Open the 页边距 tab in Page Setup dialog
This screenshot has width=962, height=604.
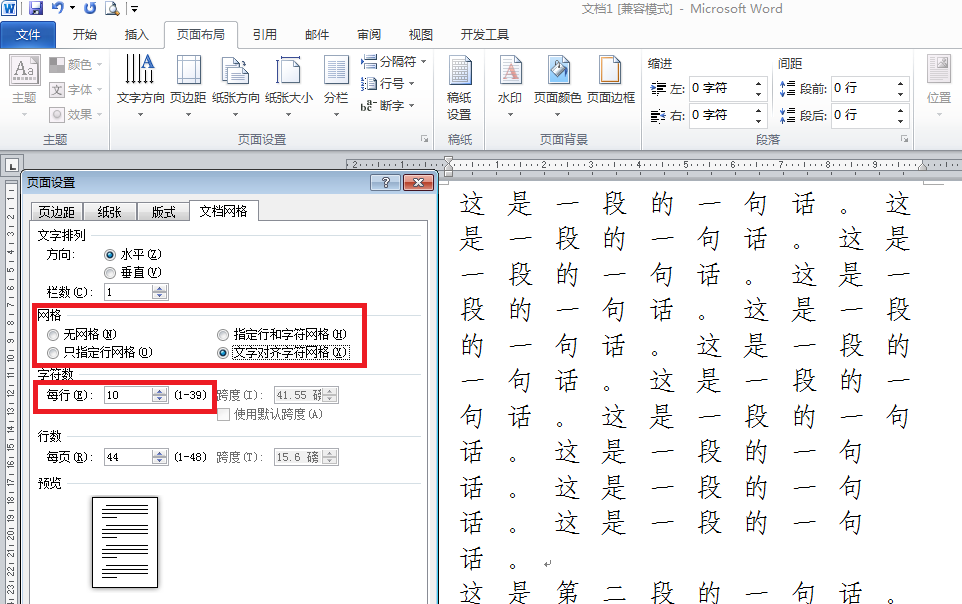56,212
